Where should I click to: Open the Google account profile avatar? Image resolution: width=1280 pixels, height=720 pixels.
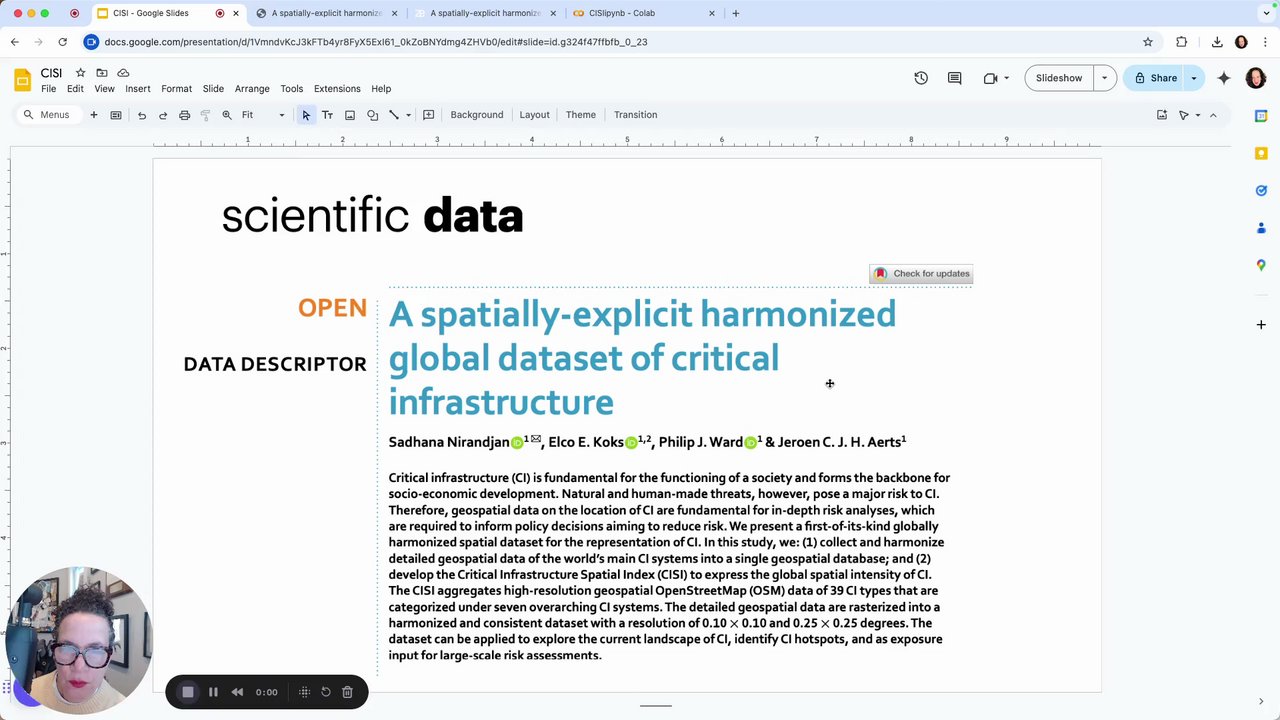pos(1256,78)
